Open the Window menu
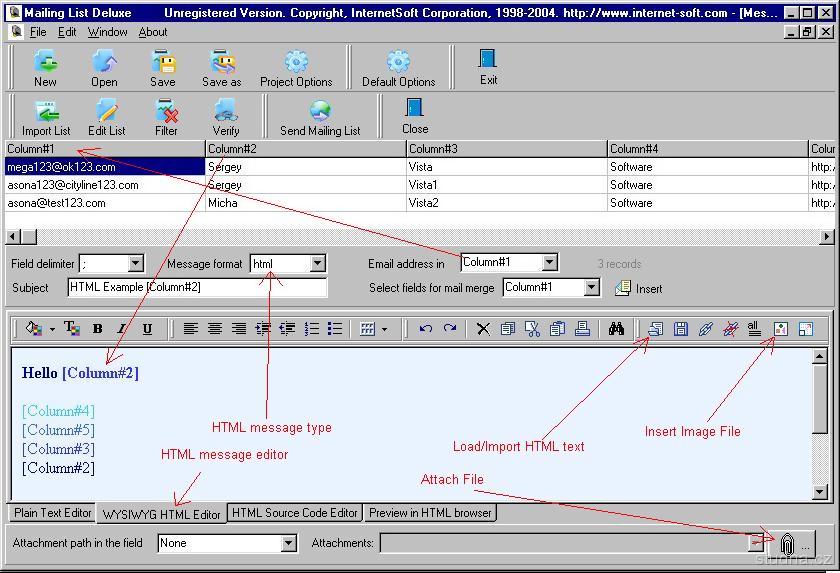 [107, 32]
